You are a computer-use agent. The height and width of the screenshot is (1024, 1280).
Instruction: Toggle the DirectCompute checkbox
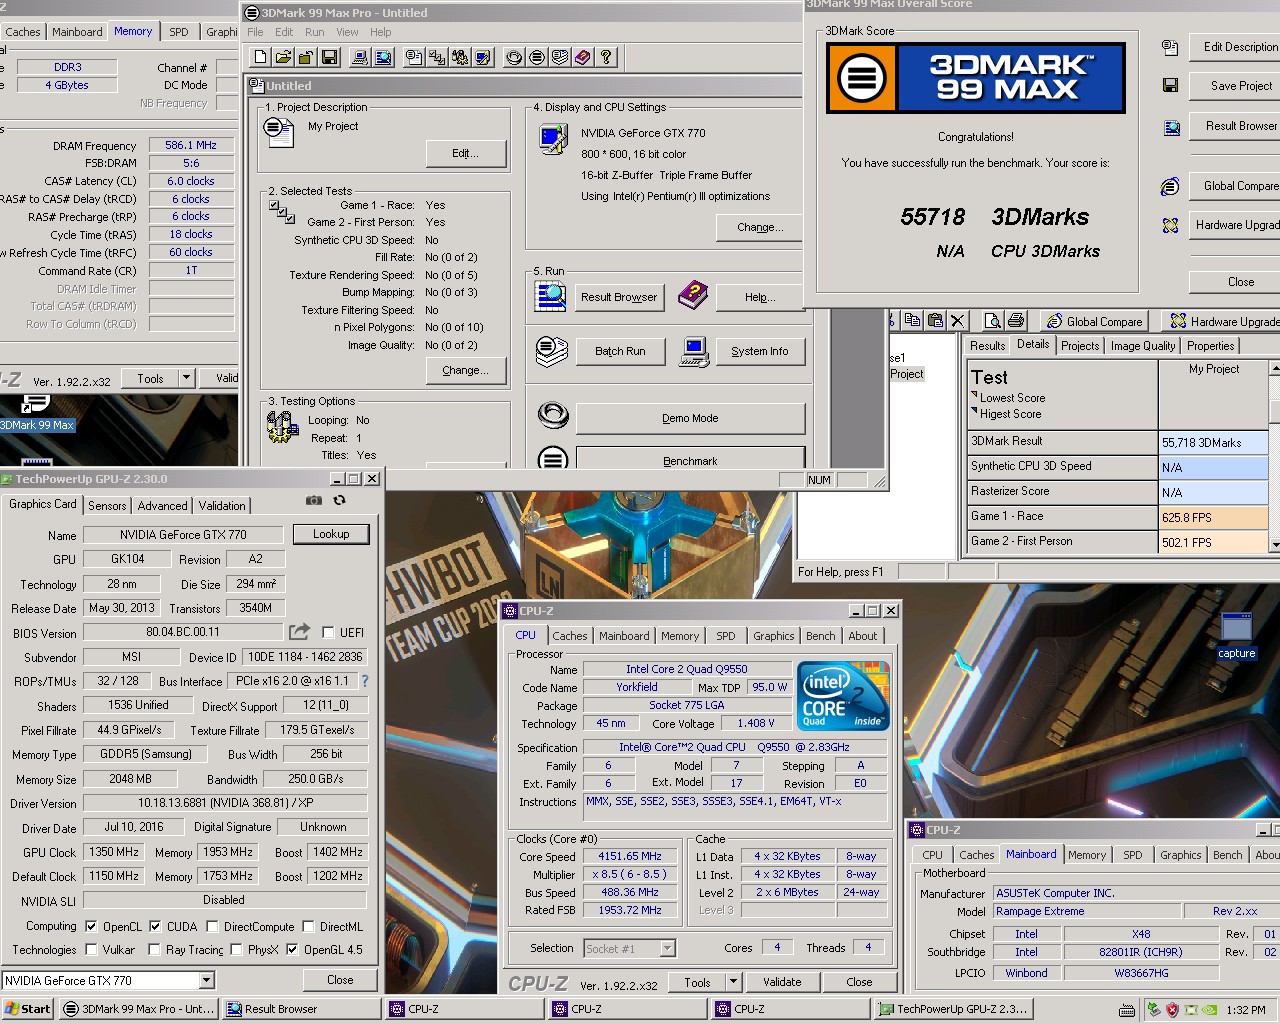point(212,926)
